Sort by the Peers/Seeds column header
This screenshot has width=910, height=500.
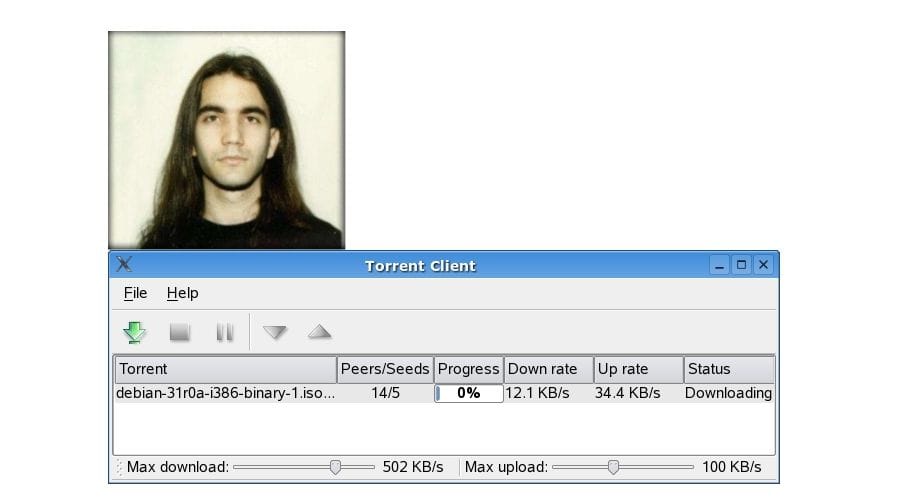coord(385,369)
